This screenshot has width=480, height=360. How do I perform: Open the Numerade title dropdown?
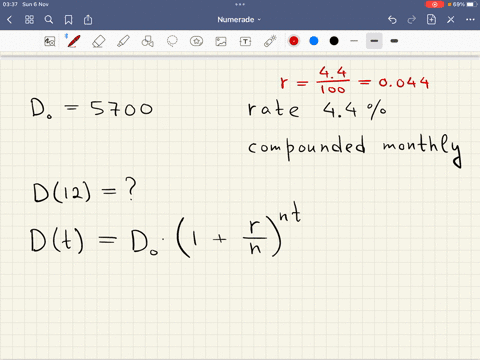[x=239, y=20]
